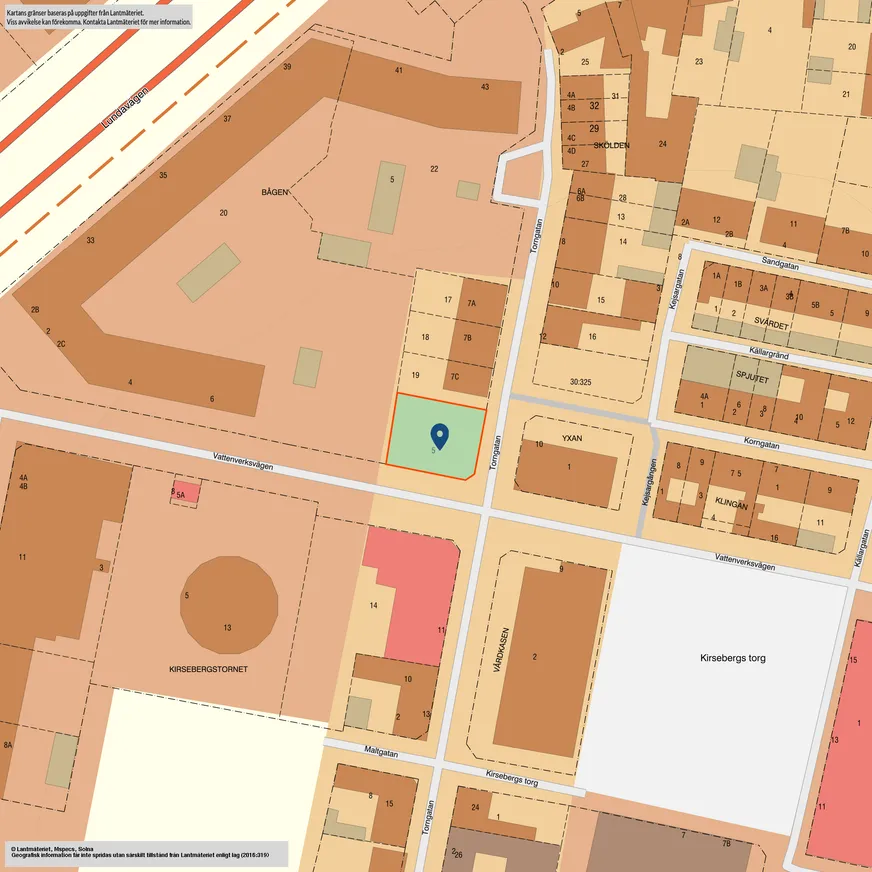
Task: Click the pink building labeled 5A
Action: pyautogui.click(x=186, y=492)
